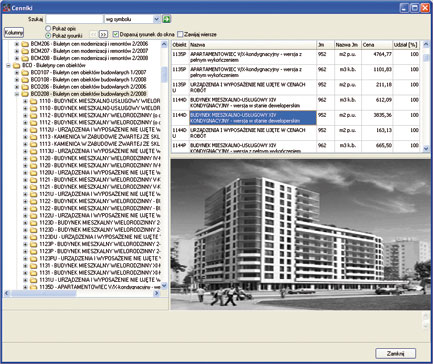Click the green search arrow icon
This screenshot has width=433, height=364.
[x=166, y=19]
